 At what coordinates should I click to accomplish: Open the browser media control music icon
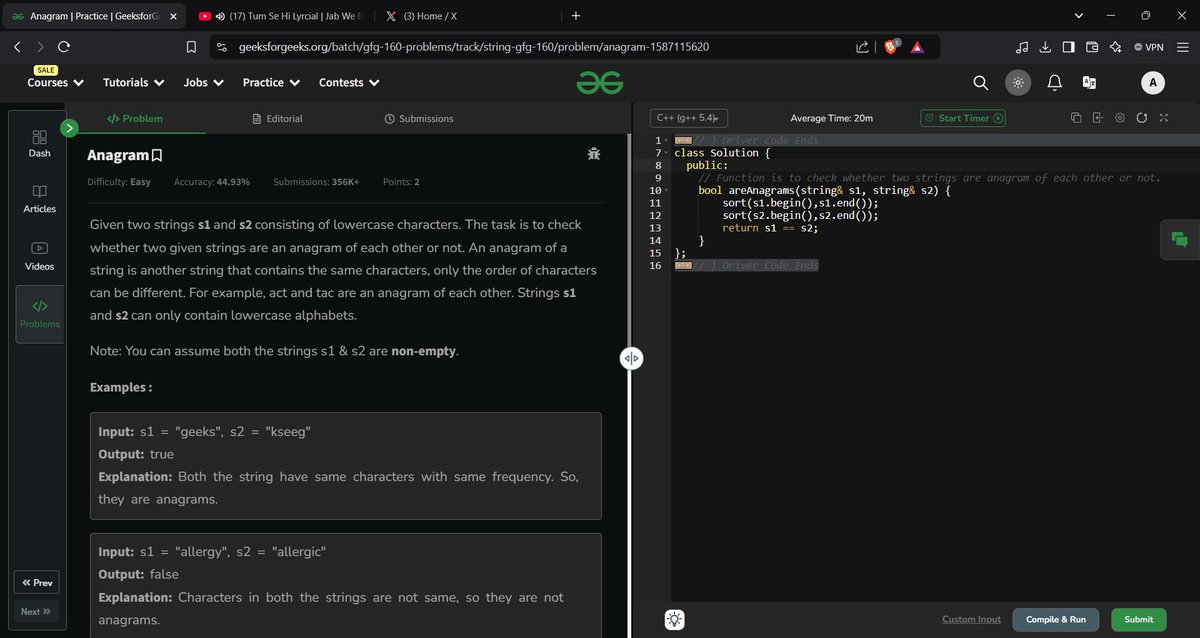coord(1021,47)
